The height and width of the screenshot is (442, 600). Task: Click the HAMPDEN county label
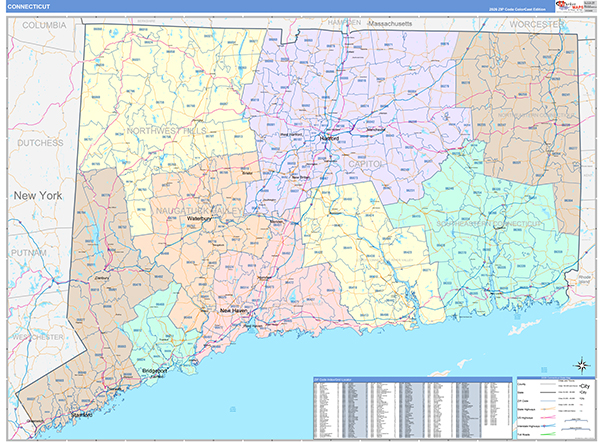(x=344, y=23)
